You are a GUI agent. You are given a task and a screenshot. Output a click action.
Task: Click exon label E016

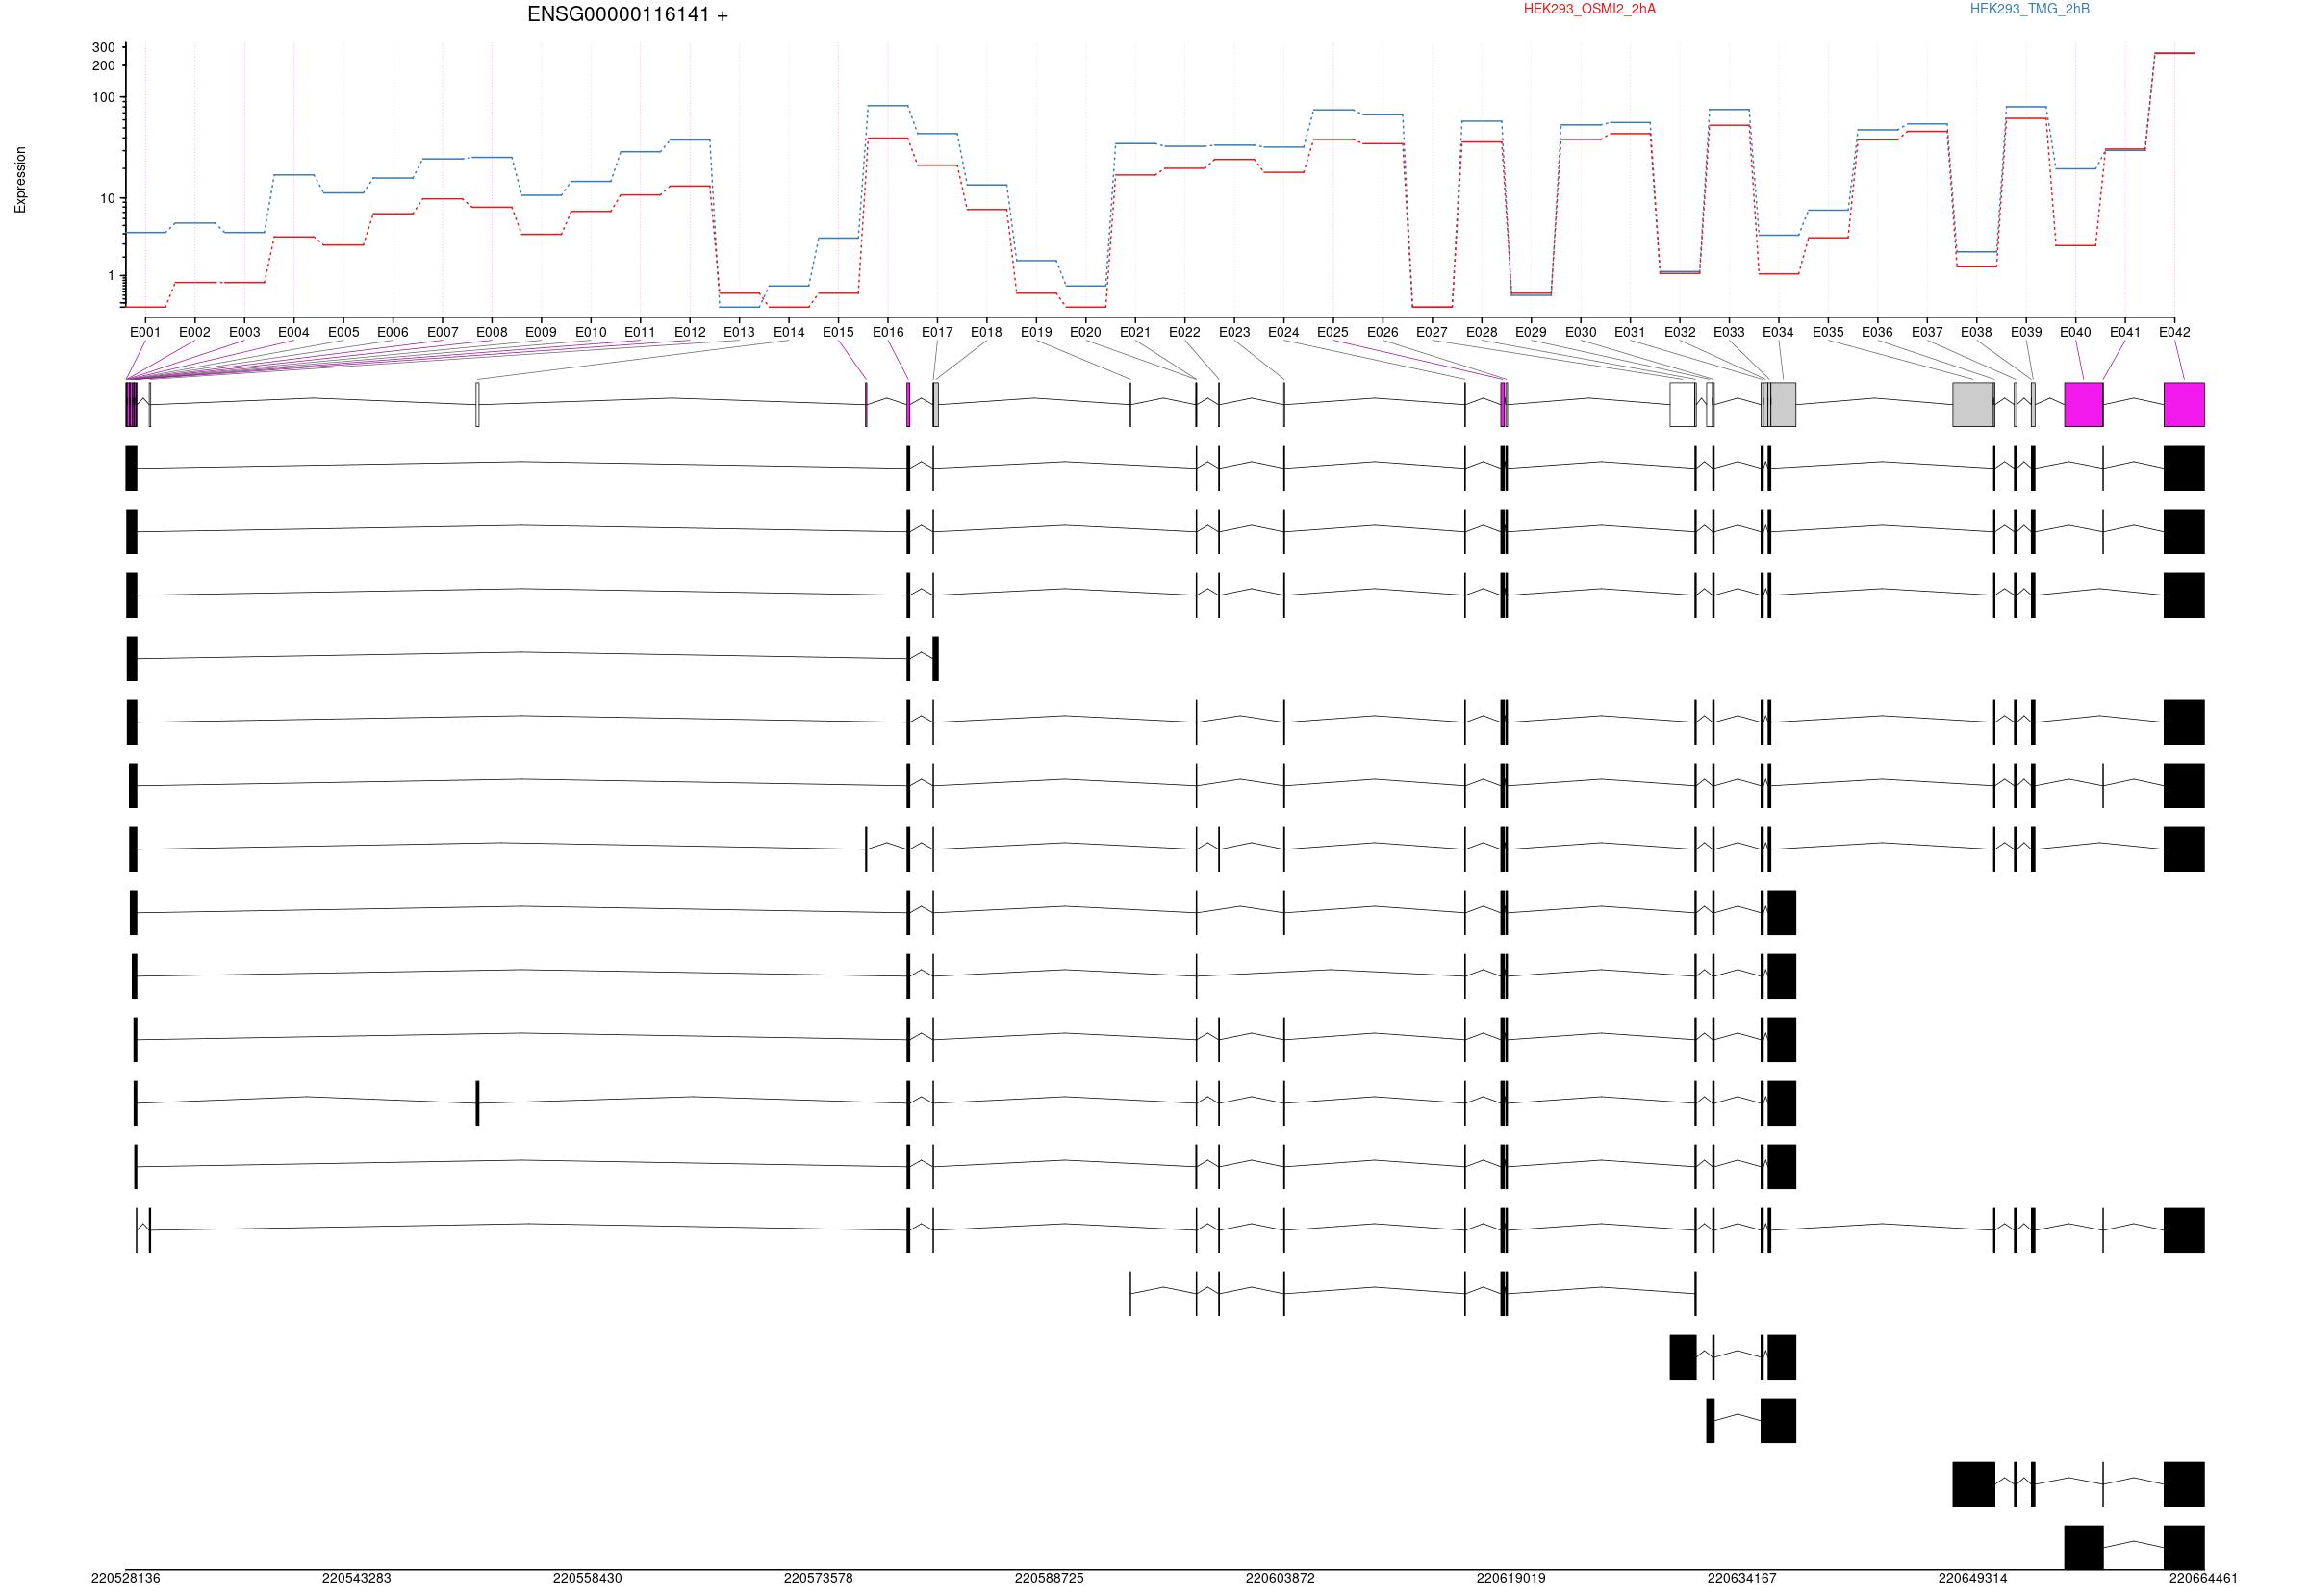point(888,333)
